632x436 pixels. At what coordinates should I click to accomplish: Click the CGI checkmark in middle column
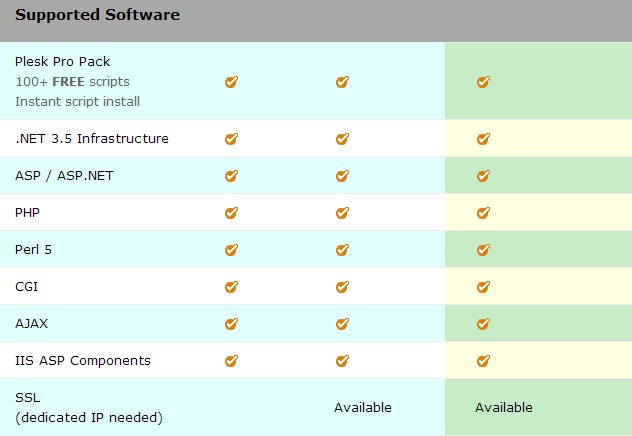pos(342,287)
